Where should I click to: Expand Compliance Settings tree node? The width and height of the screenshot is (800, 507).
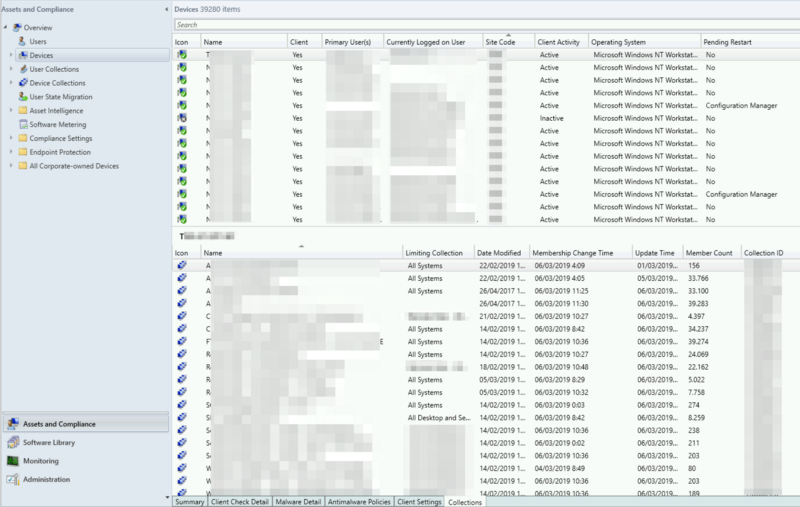coord(11,137)
